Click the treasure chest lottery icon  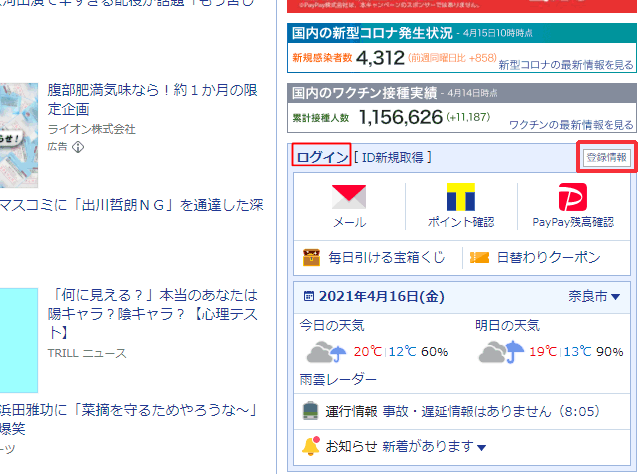coord(311,257)
